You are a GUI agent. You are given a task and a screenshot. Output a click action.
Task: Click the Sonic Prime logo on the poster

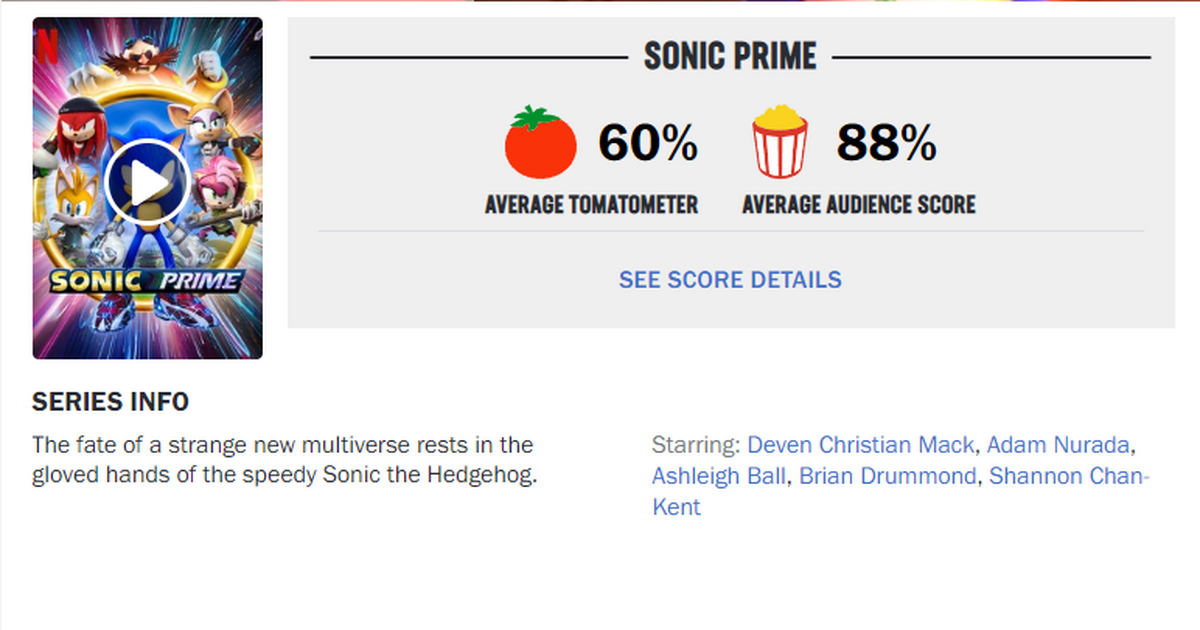point(147,281)
